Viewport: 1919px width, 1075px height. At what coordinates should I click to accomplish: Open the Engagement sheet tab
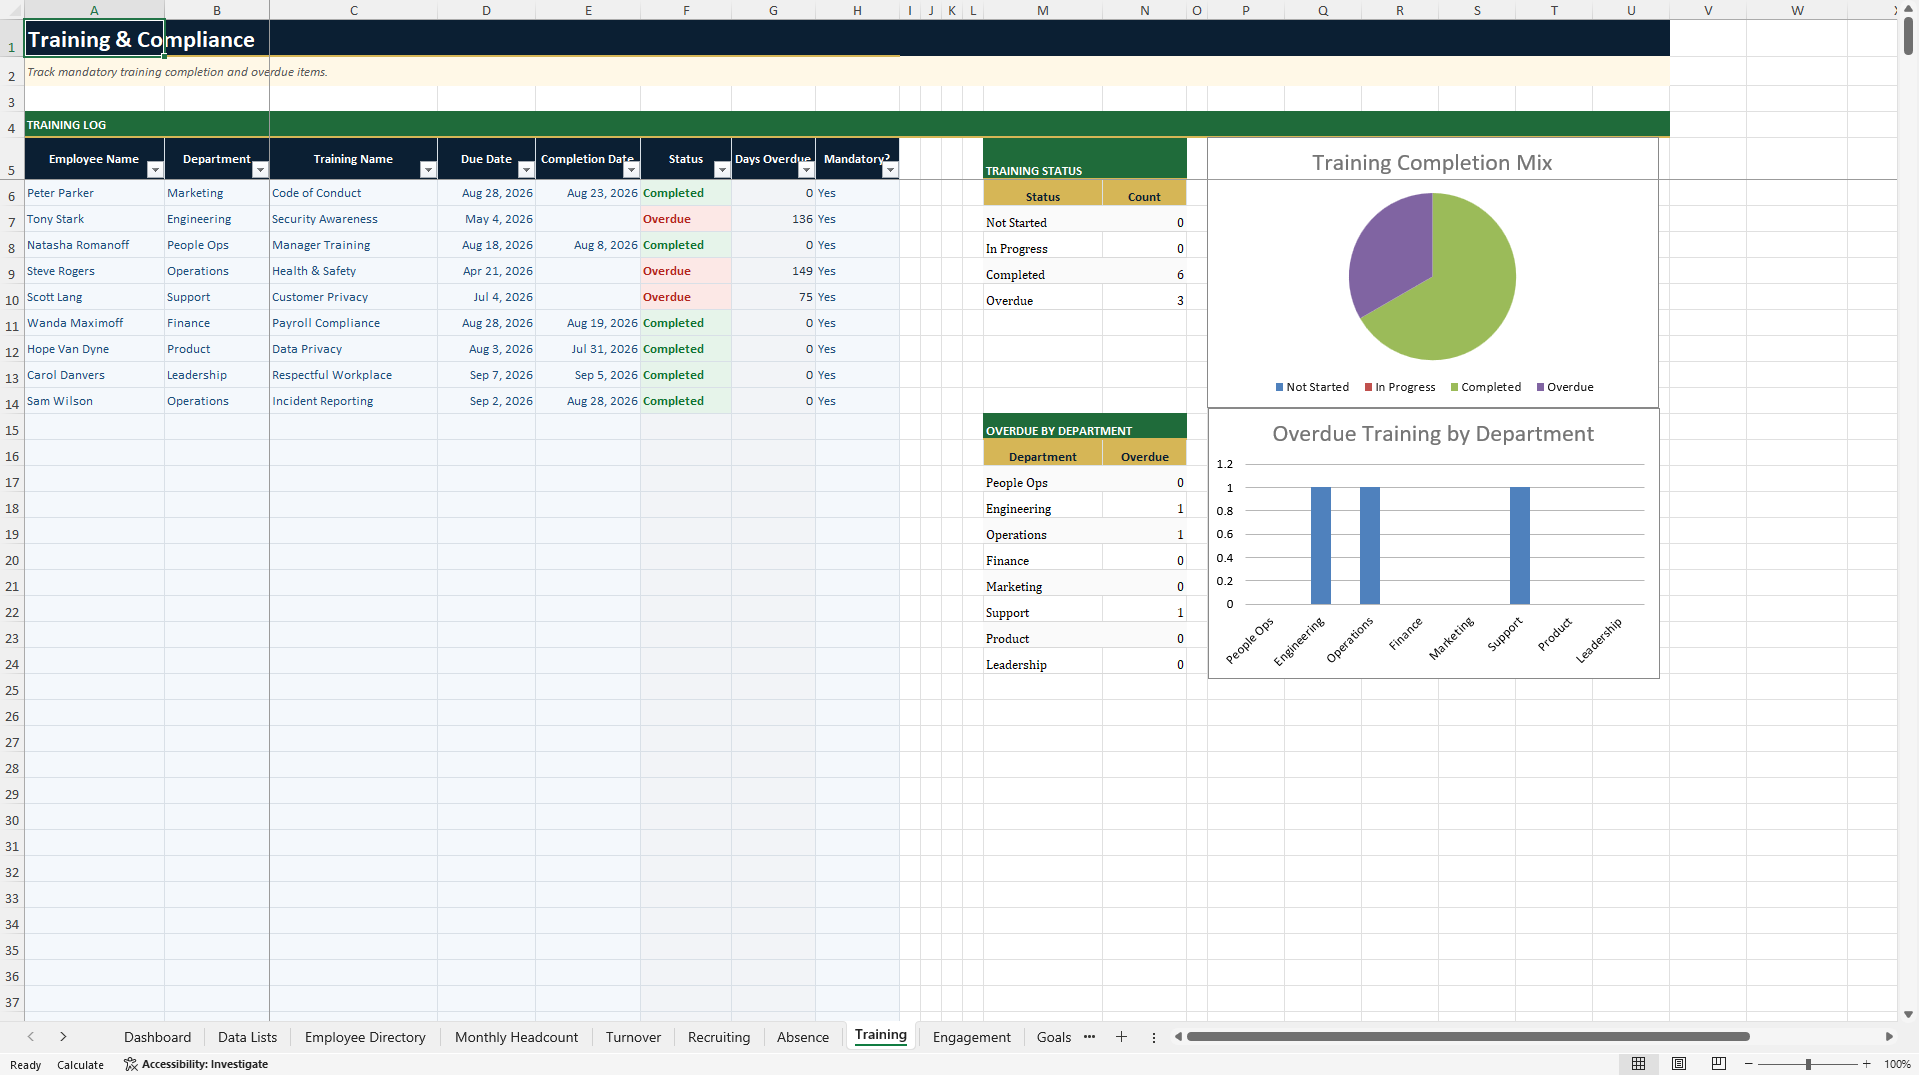pyautogui.click(x=971, y=1037)
